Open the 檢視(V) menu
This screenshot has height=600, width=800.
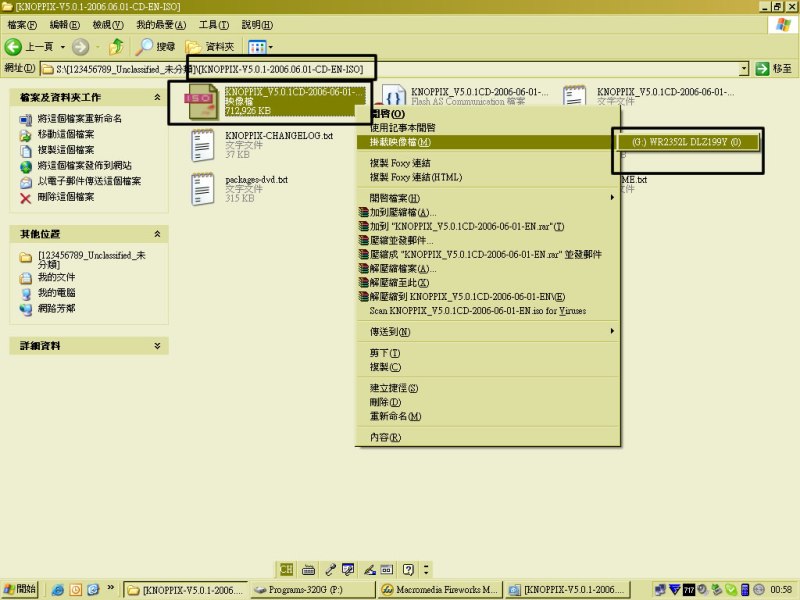pyautogui.click(x=108, y=24)
